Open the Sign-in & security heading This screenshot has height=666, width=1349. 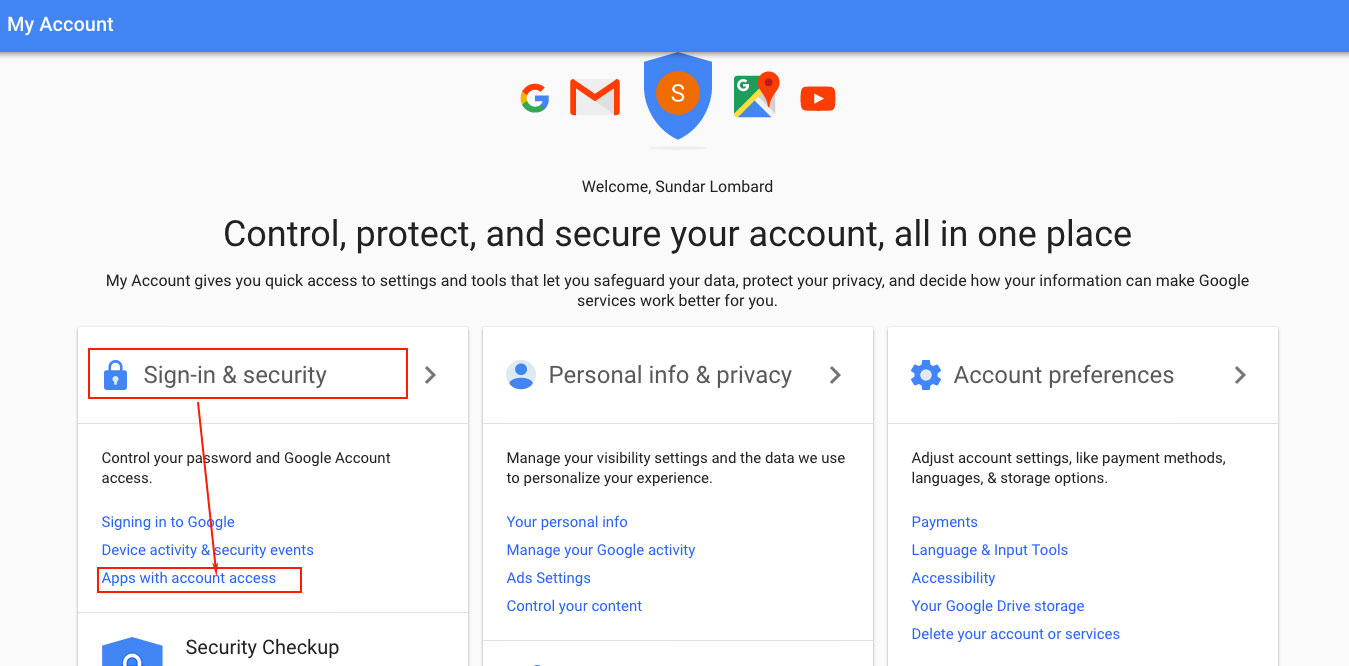[x=235, y=375]
